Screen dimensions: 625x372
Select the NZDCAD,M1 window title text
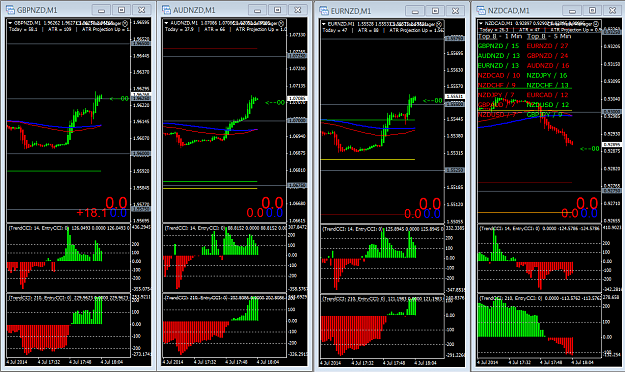point(509,11)
